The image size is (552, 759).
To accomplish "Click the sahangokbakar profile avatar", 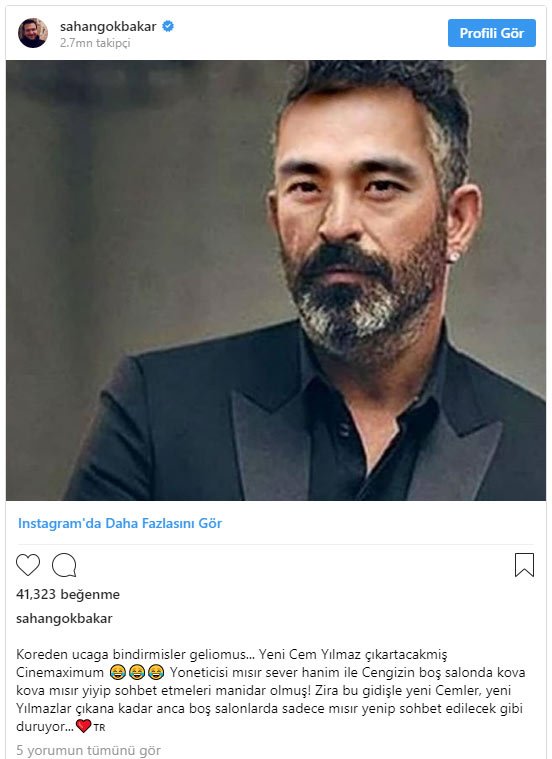I will 33,33.
